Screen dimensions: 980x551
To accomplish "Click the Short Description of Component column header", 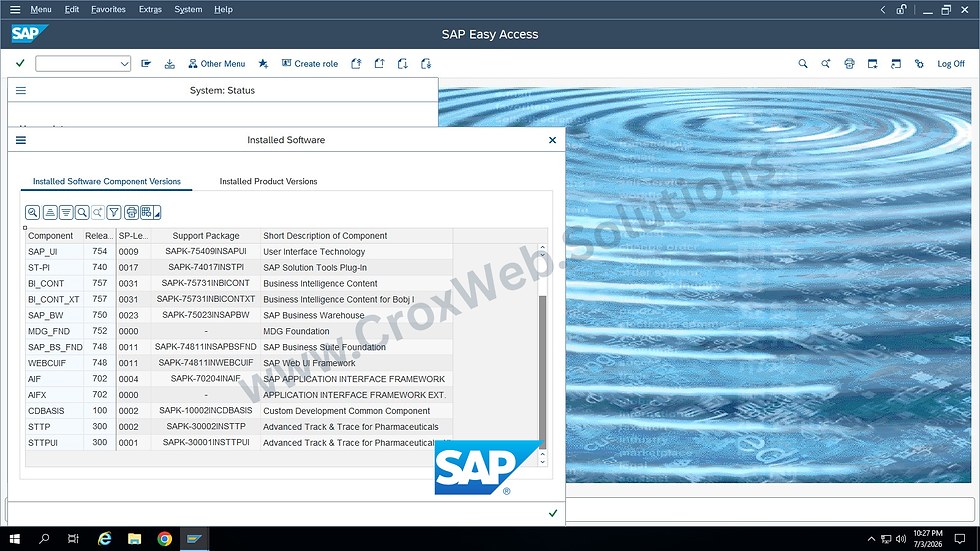I will tap(356, 236).
